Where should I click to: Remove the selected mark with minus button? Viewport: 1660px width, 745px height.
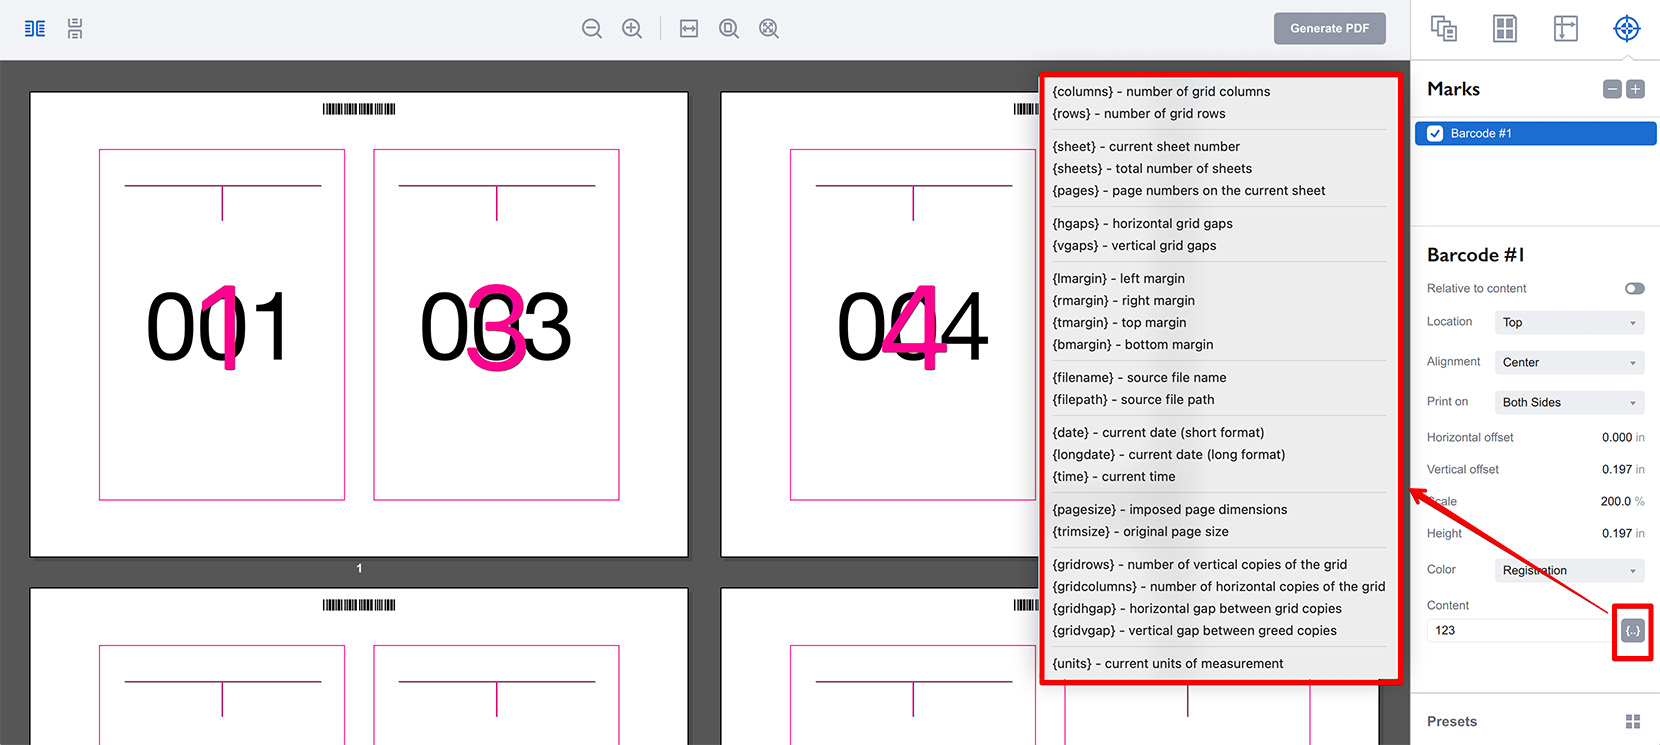point(1612,89)
